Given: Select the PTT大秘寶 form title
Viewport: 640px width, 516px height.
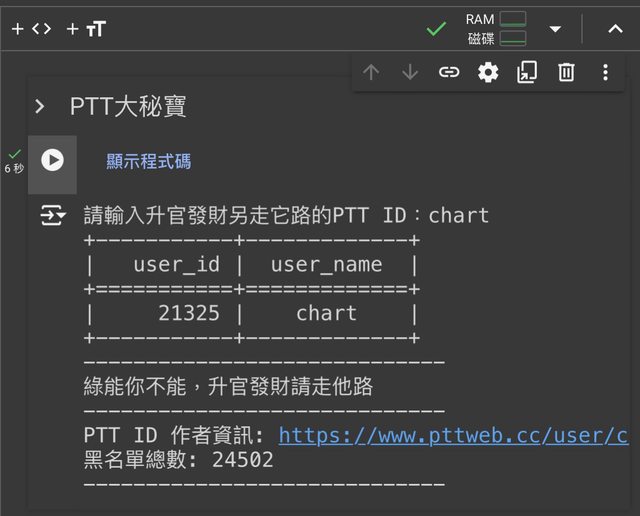Looking at the screenshot, I should (128, 106).
